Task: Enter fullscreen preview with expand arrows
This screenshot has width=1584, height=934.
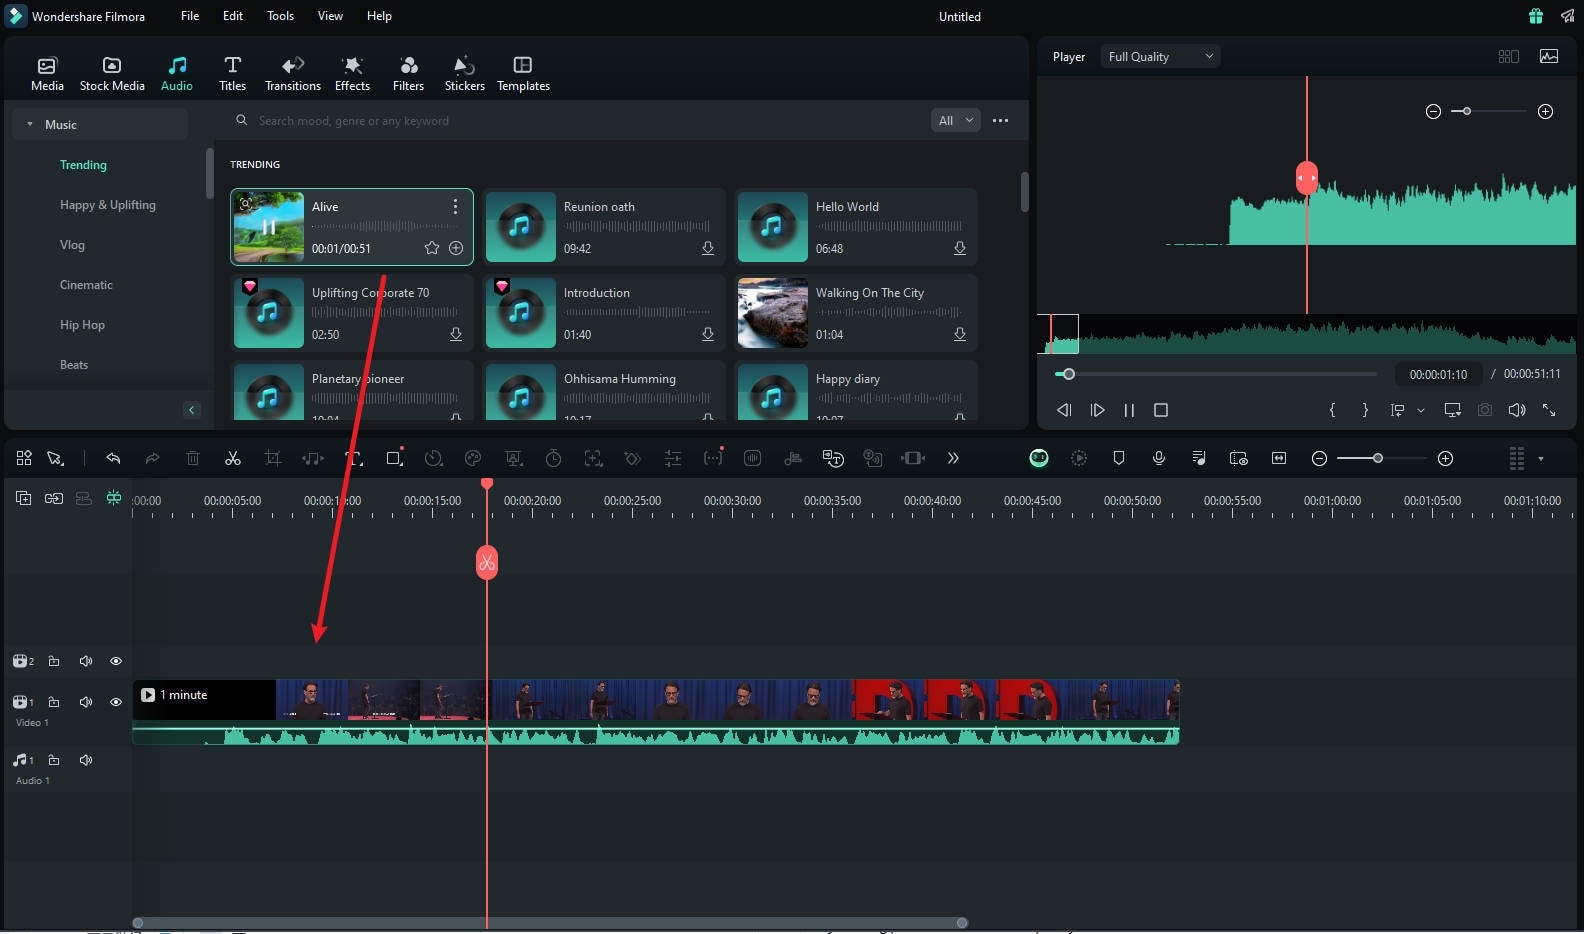Action: (x=1549, y=410)
